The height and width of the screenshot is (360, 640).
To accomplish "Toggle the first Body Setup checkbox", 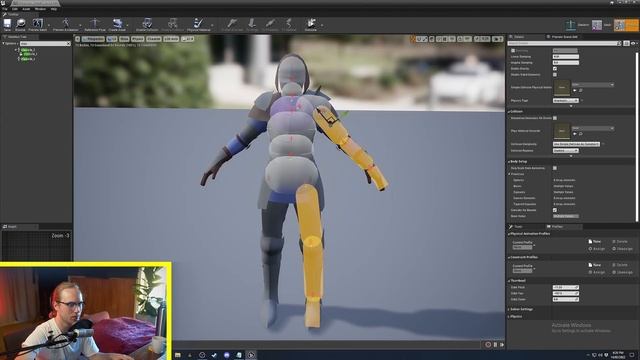I will pos(555,168).
